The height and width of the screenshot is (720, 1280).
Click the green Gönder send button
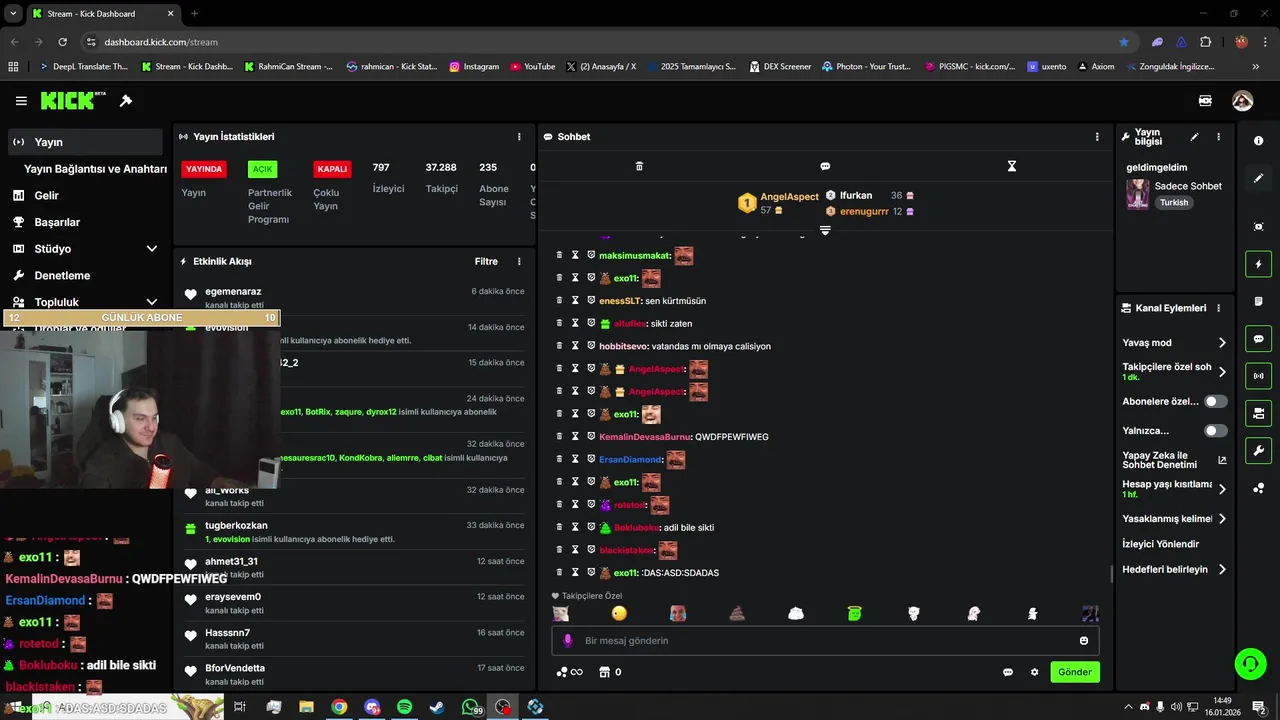pos(1075,672)
